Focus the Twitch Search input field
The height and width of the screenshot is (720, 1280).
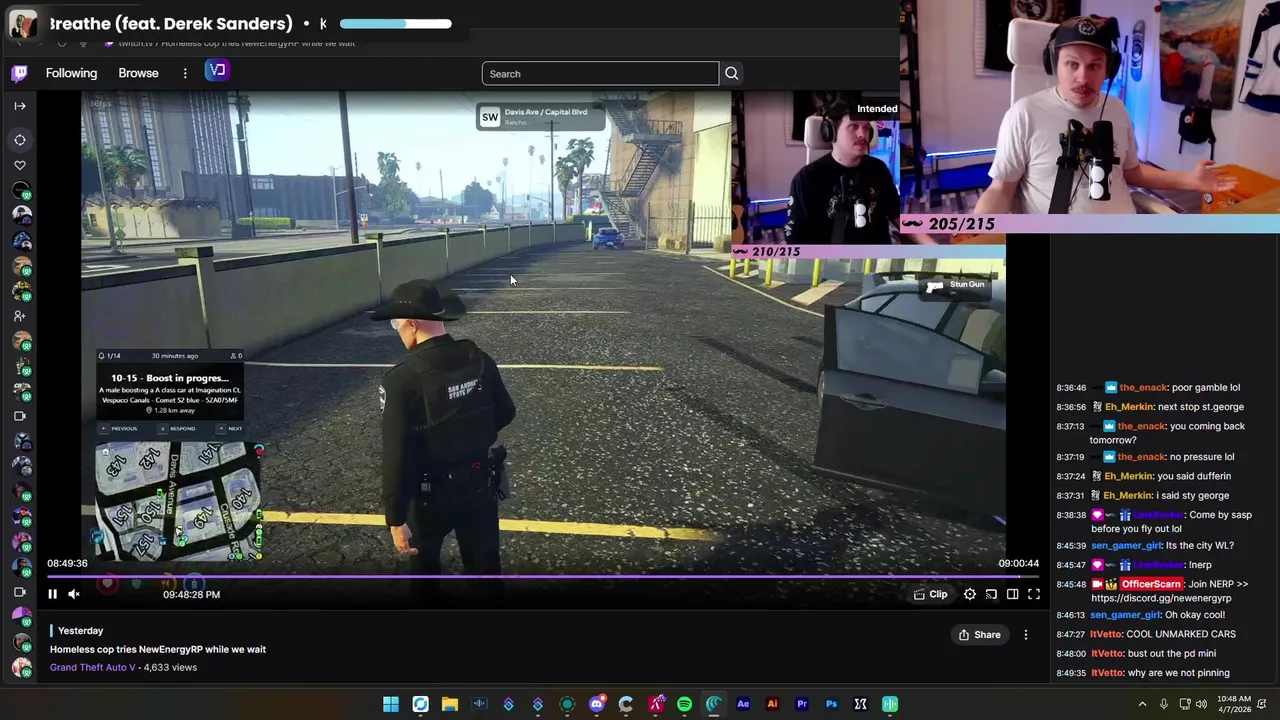point(600,73)
